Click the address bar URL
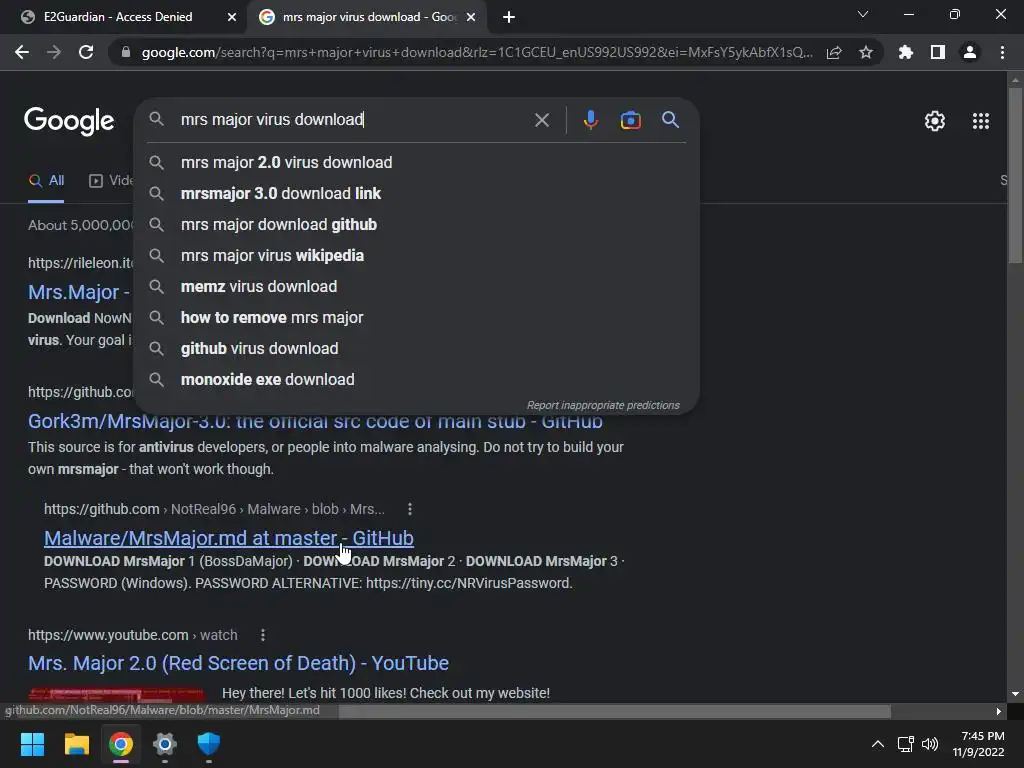The image size is (1024, 768). pos(477,52)
